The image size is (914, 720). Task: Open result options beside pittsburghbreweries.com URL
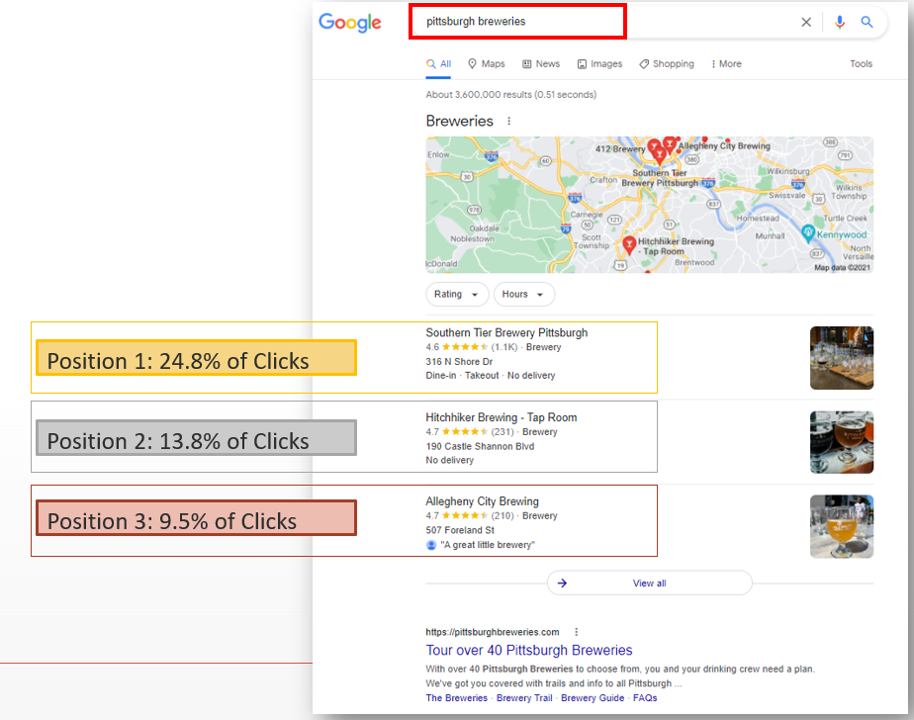coord(576,632)
